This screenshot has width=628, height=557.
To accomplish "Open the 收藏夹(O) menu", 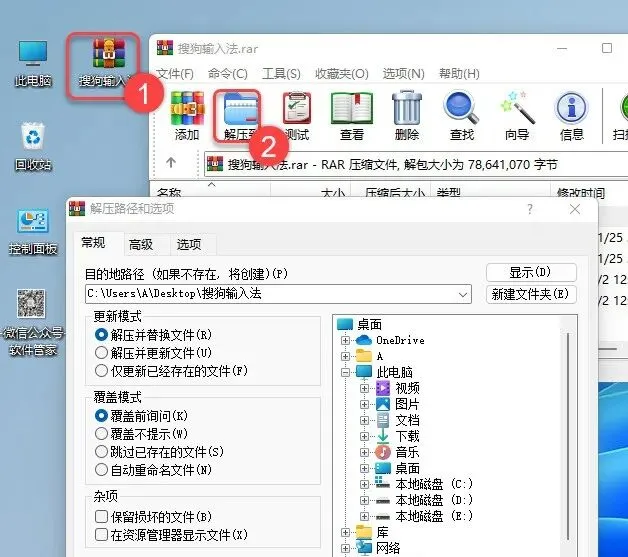I will pyautogui.click(x=341, y=74).
